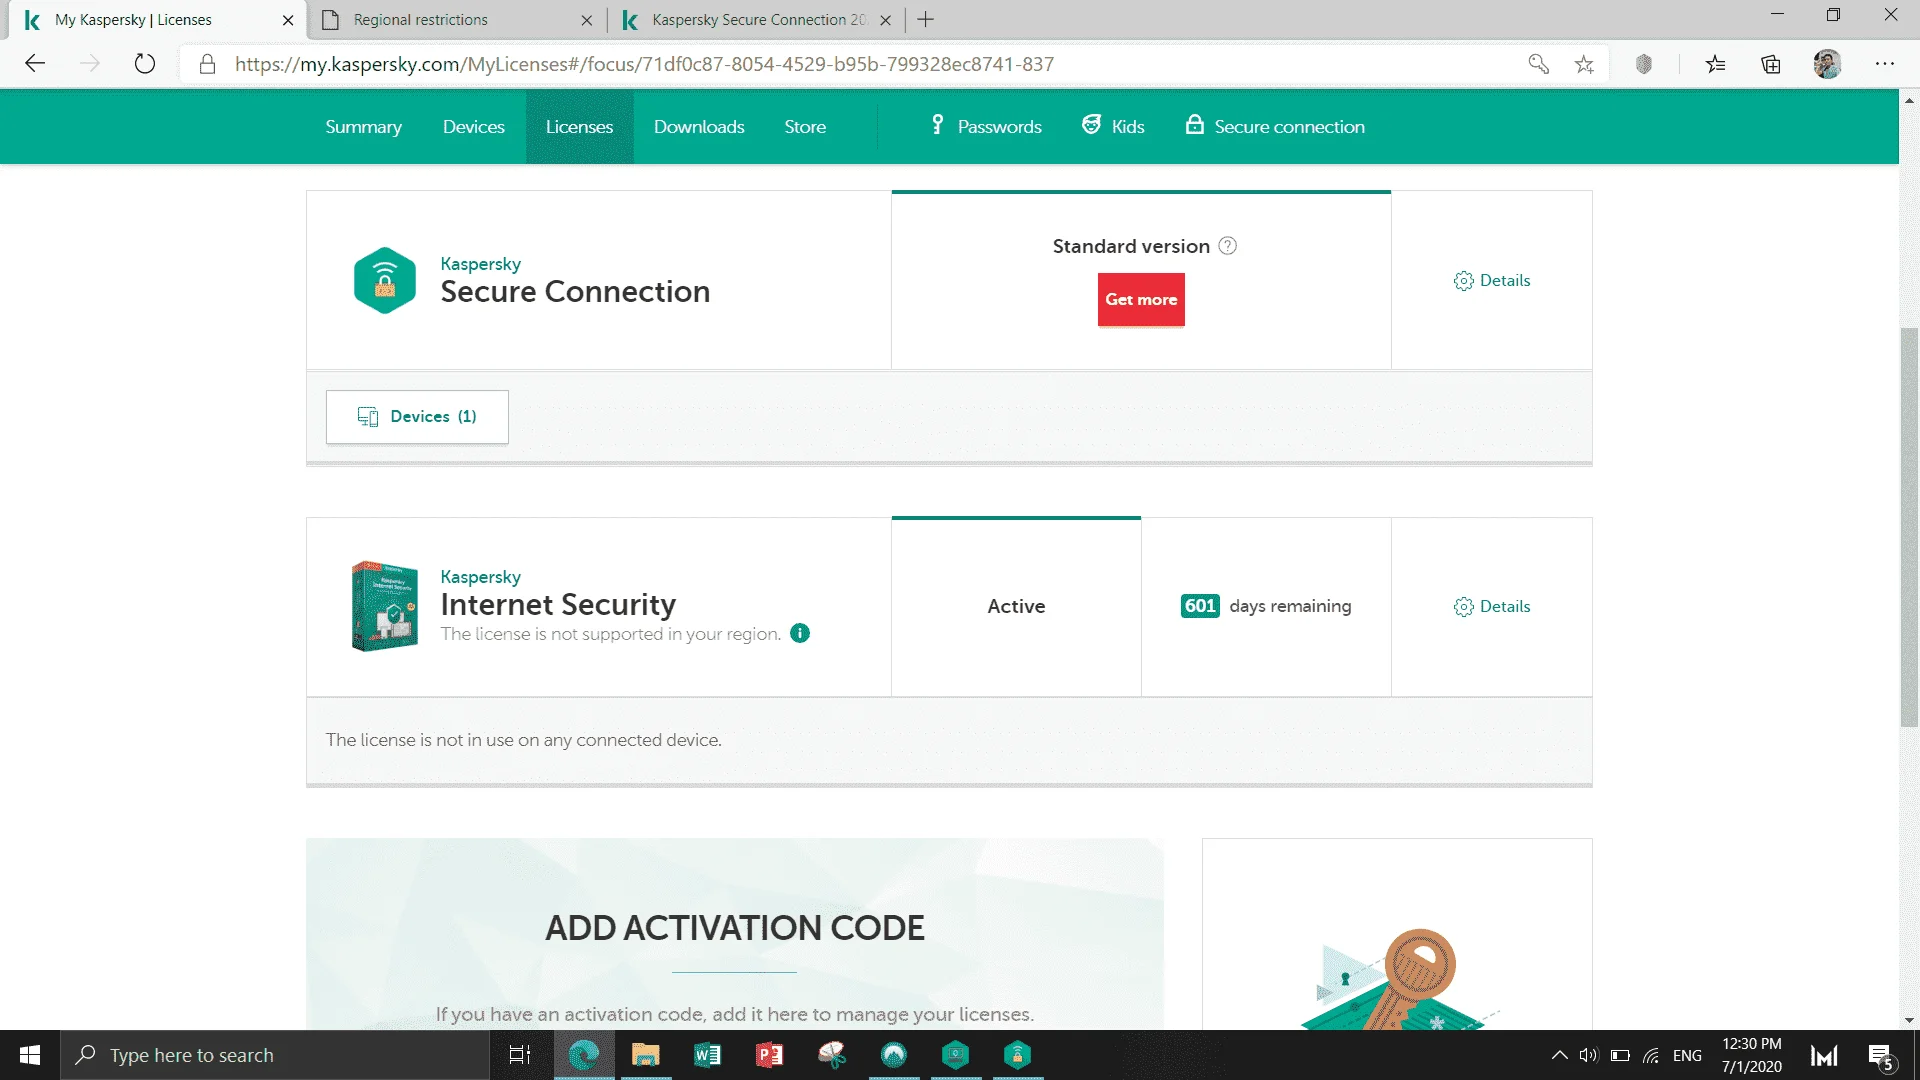Open the Windows Start menu
The width and height of the screenshot is (1920, 1080).
[30, 1055]
